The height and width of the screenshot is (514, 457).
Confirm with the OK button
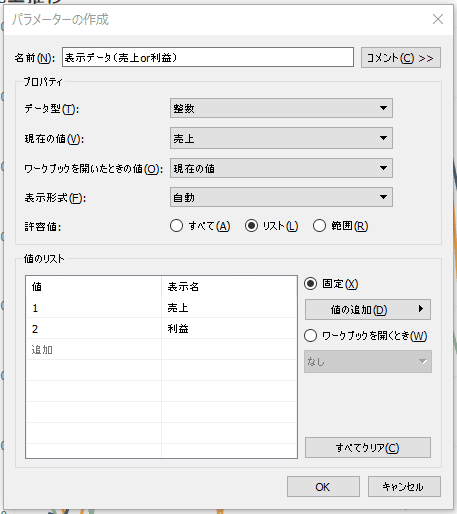[x=323, y=487]
